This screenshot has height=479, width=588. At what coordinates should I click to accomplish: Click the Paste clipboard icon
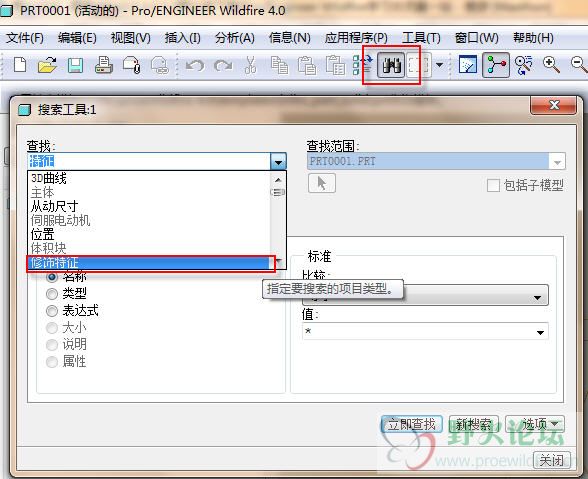307,65
